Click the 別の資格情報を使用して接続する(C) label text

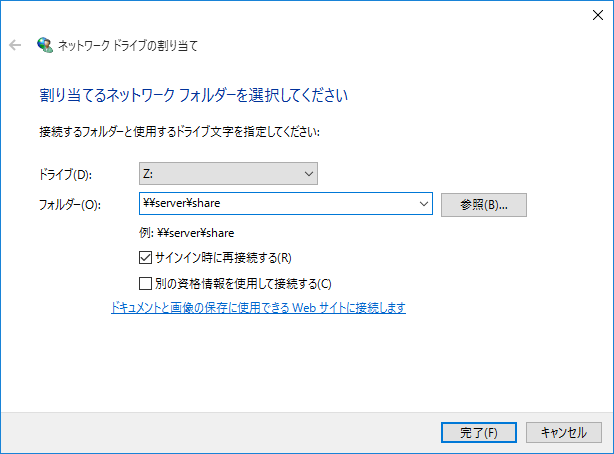[x=243, y=284]
